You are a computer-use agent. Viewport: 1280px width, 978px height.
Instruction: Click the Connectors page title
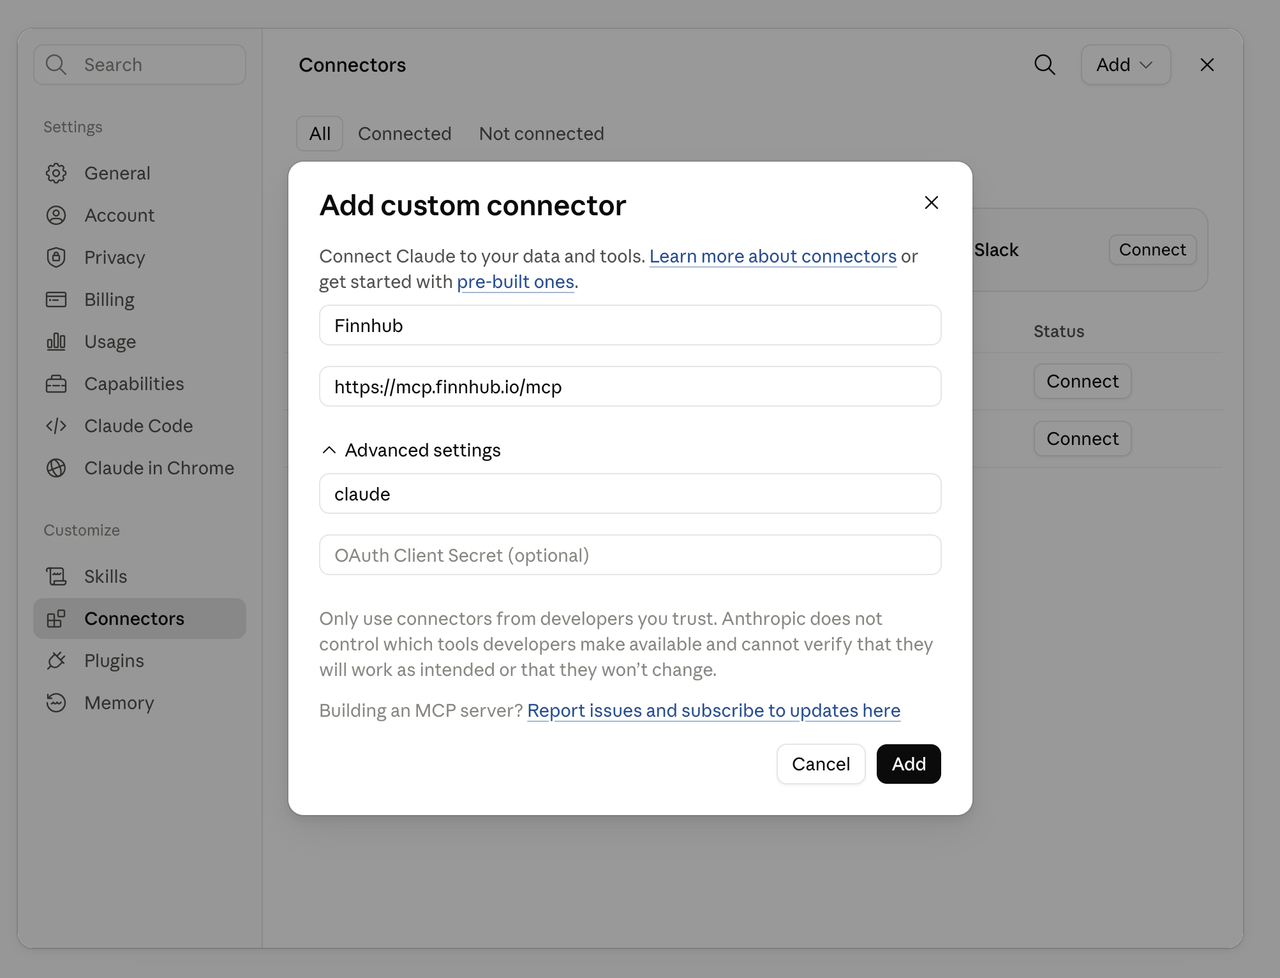[352, 65]
